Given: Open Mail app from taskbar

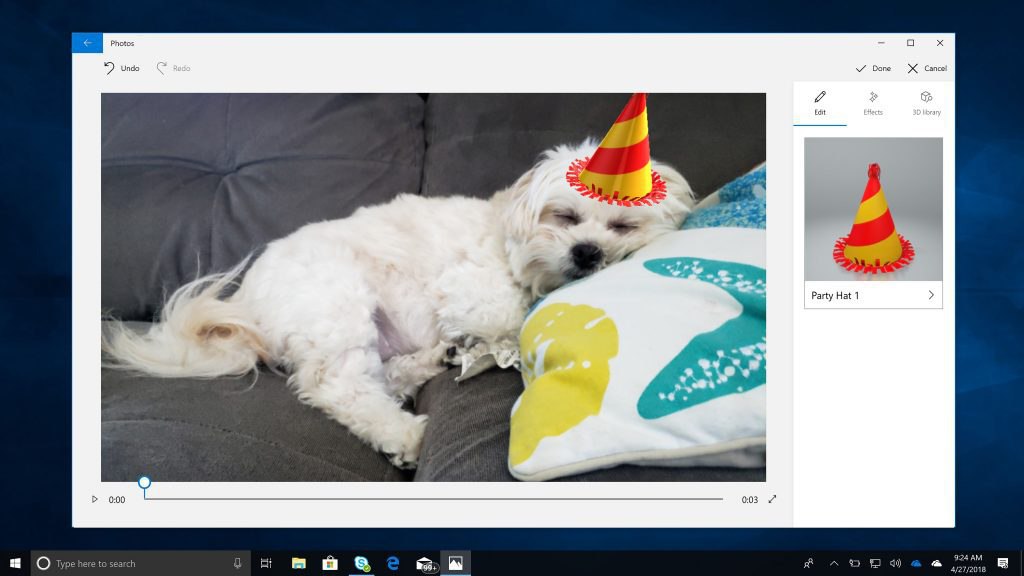Looking at the screenshot, I should (424, 563).
